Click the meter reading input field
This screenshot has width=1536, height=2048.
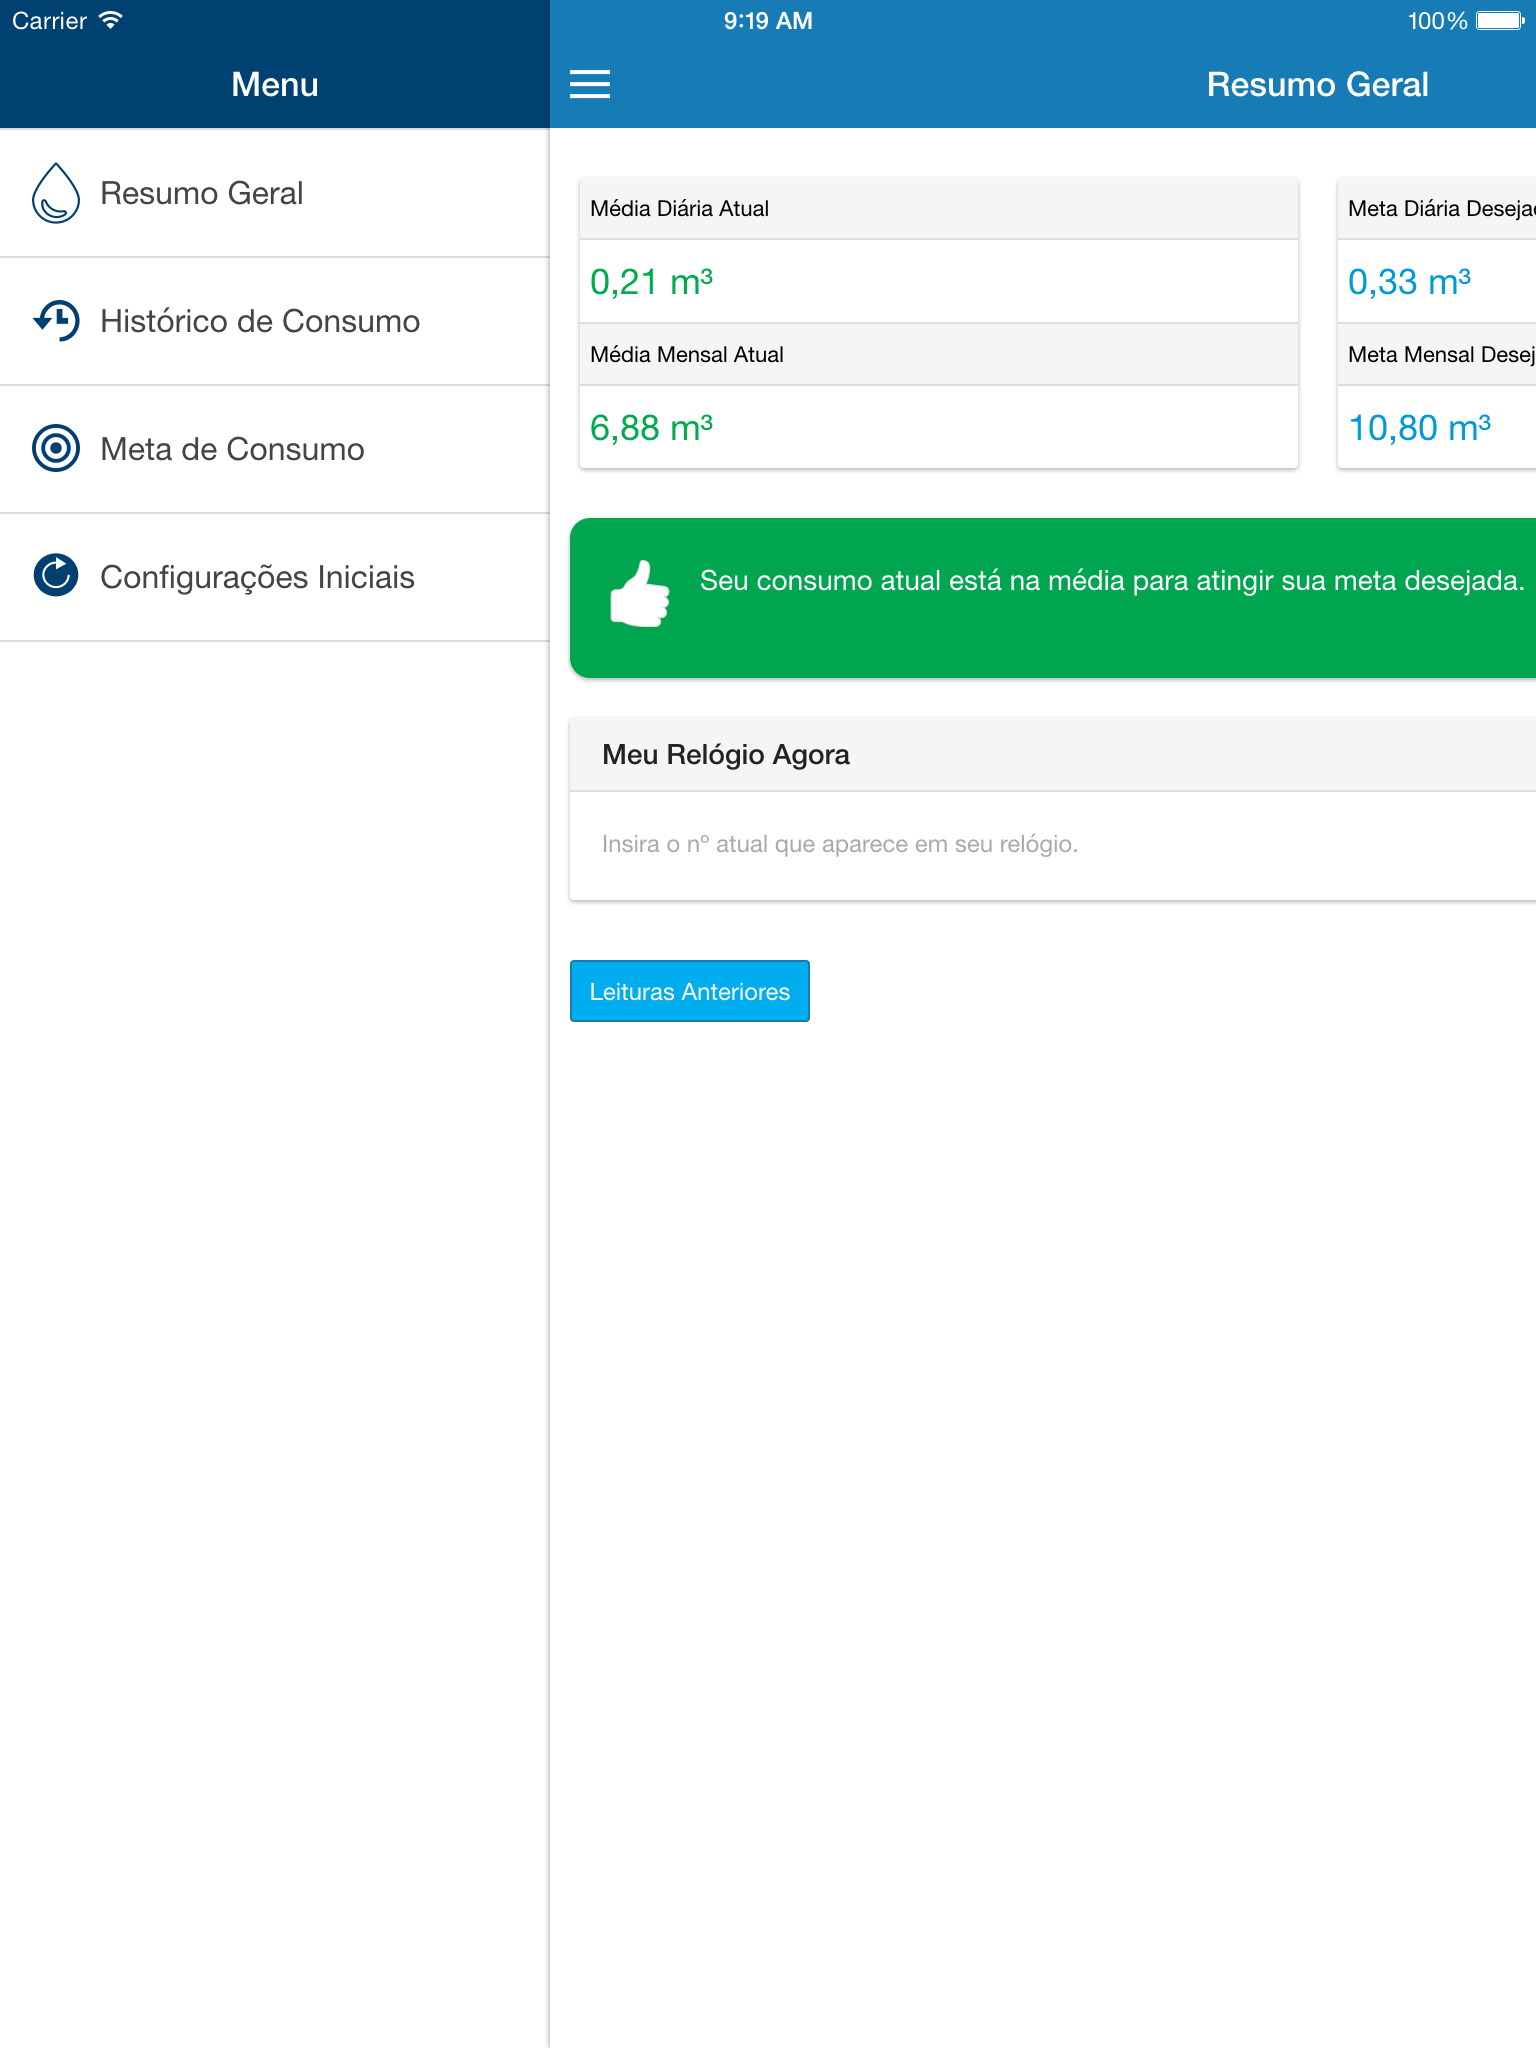(x=1052, y=845)
